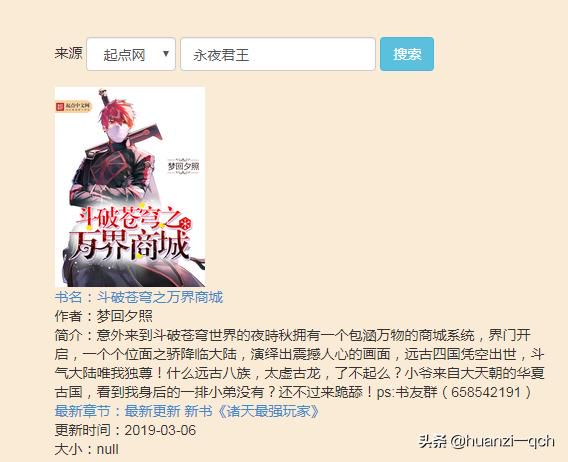
Task: Click the red 斗破苍穹之 title art on cover
Action: [x=135, y=218]
